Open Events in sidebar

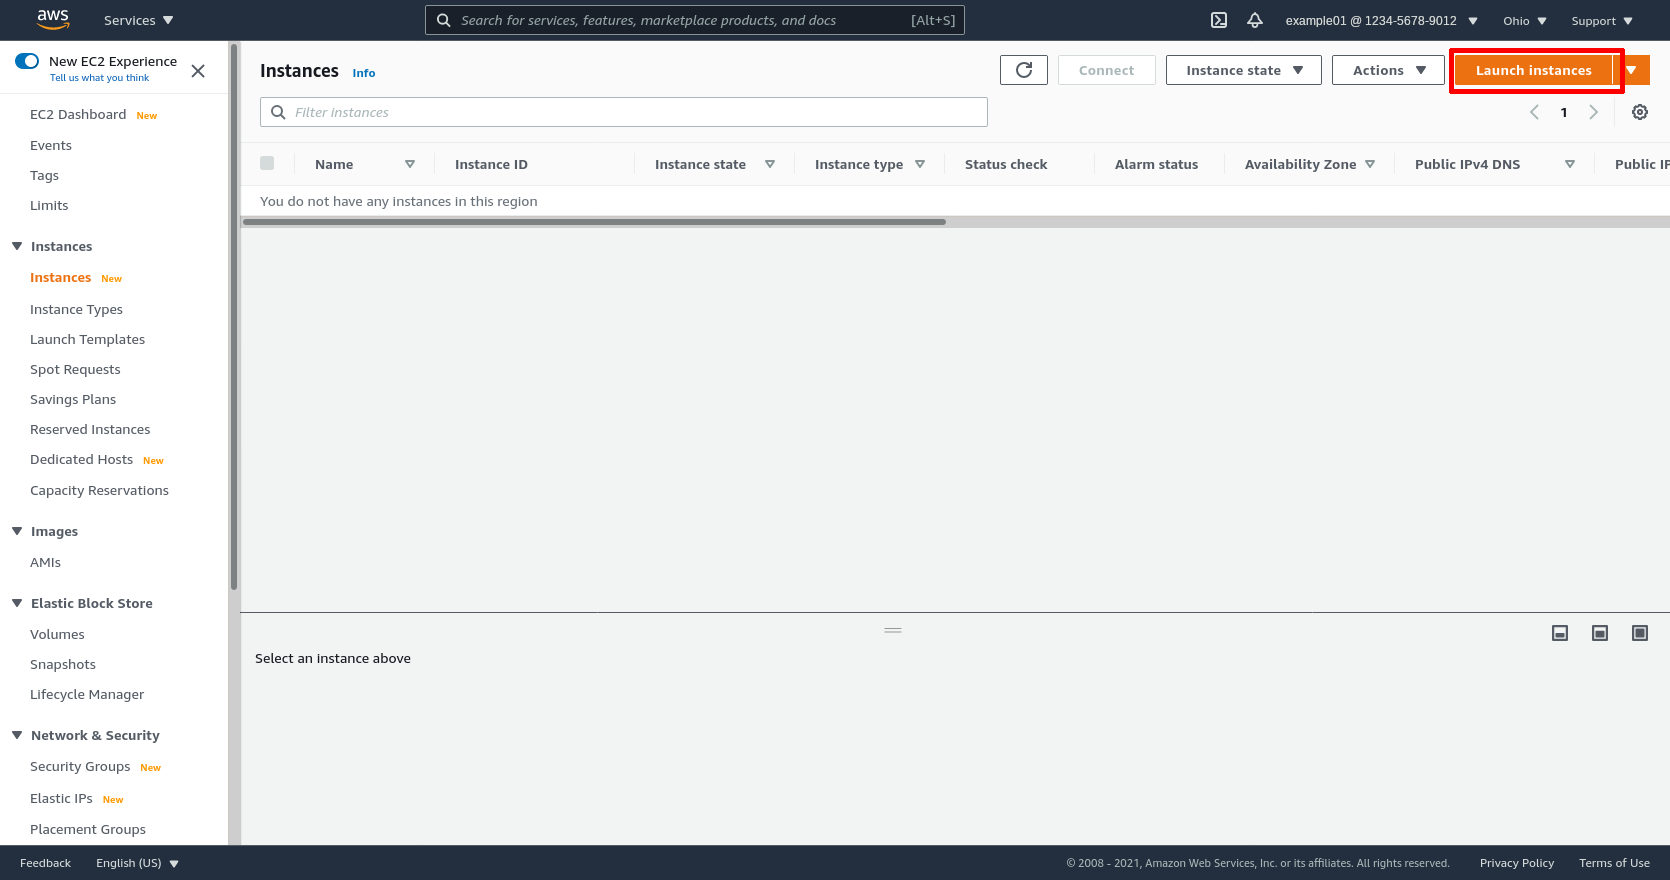click(51, 145)
